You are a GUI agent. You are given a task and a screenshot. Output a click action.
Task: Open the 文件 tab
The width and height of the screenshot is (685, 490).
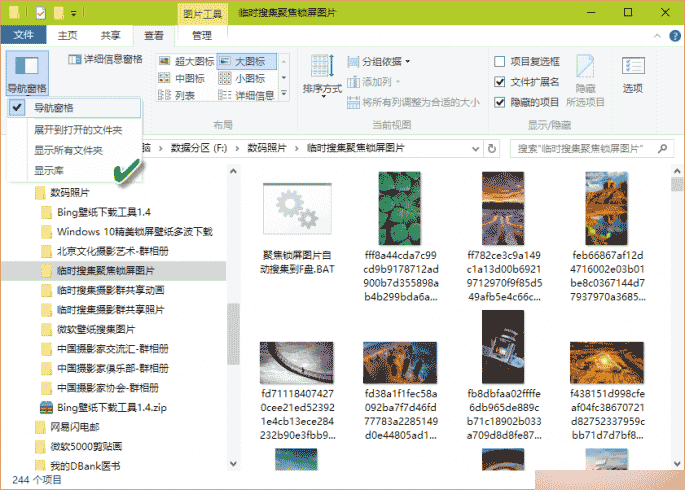point(23,35)
